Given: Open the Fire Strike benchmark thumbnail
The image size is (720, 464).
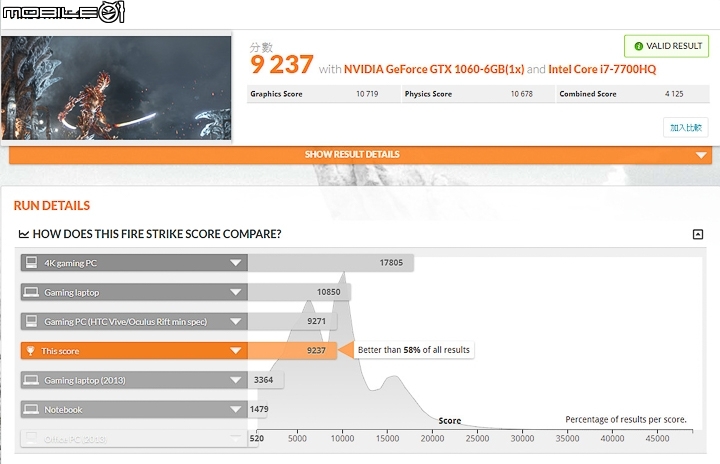Looking at the screenshot, I should coord(116,88).
